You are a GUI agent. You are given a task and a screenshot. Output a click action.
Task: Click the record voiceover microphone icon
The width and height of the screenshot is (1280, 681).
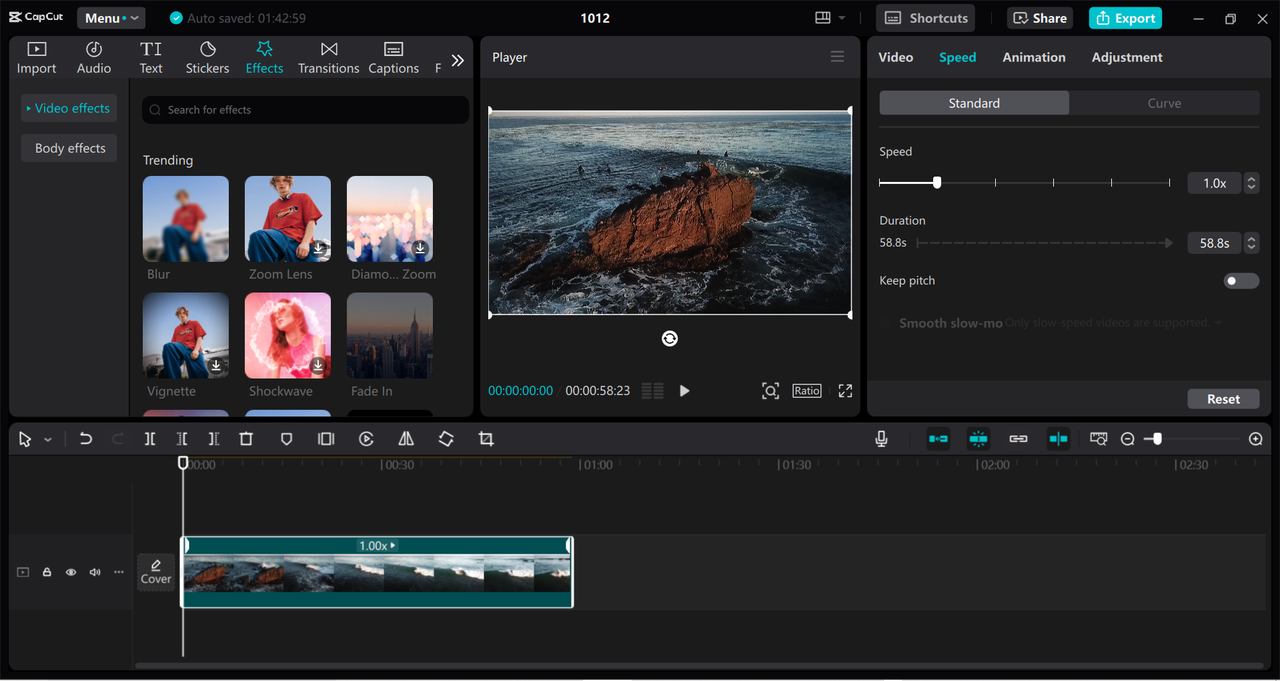tap(881, 439)
